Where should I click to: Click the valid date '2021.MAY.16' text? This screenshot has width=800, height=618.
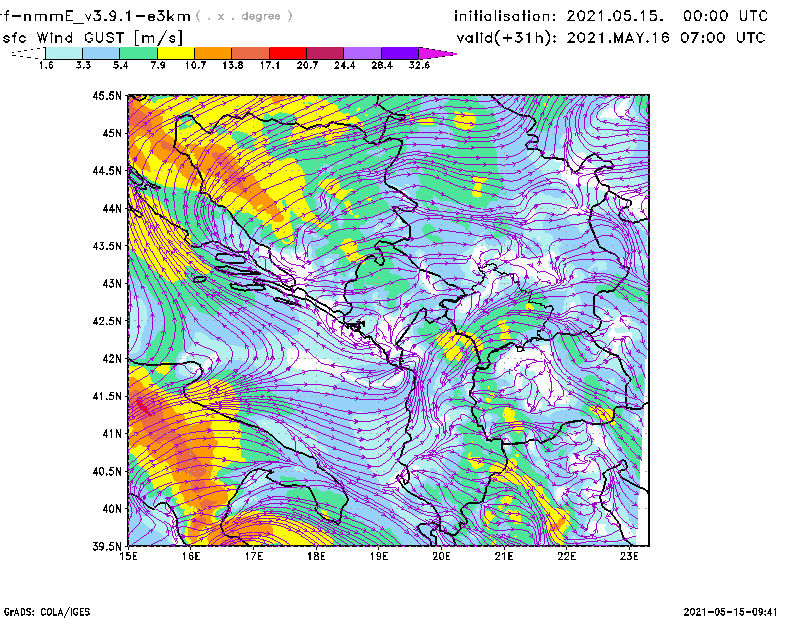618,38
